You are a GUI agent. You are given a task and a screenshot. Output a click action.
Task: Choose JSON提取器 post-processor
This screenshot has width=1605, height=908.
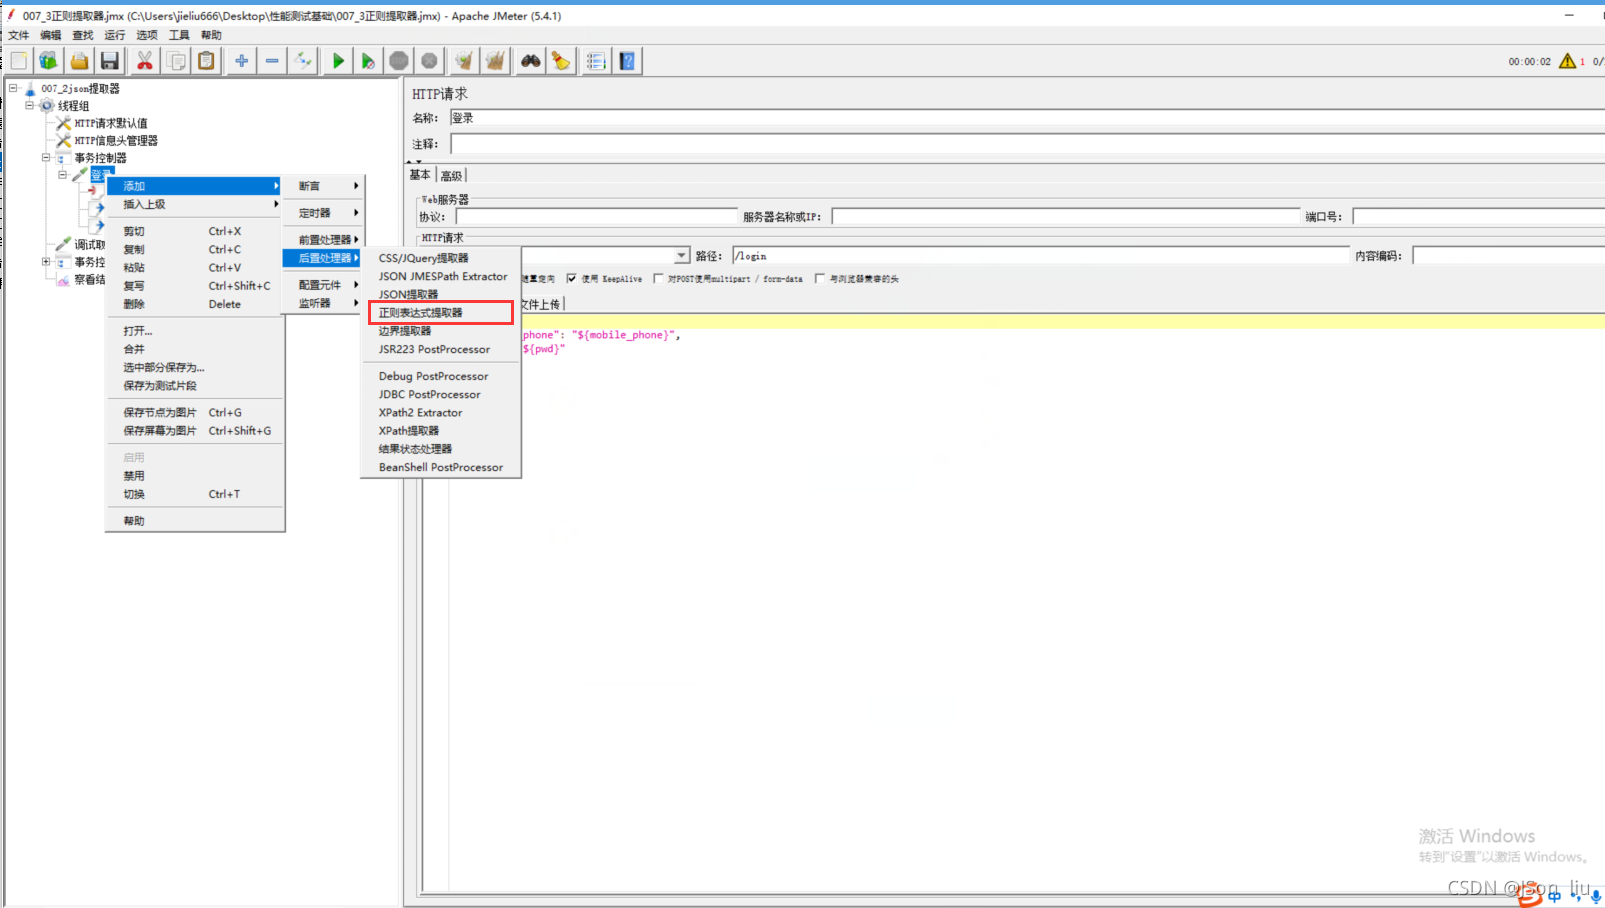point(441,295)
